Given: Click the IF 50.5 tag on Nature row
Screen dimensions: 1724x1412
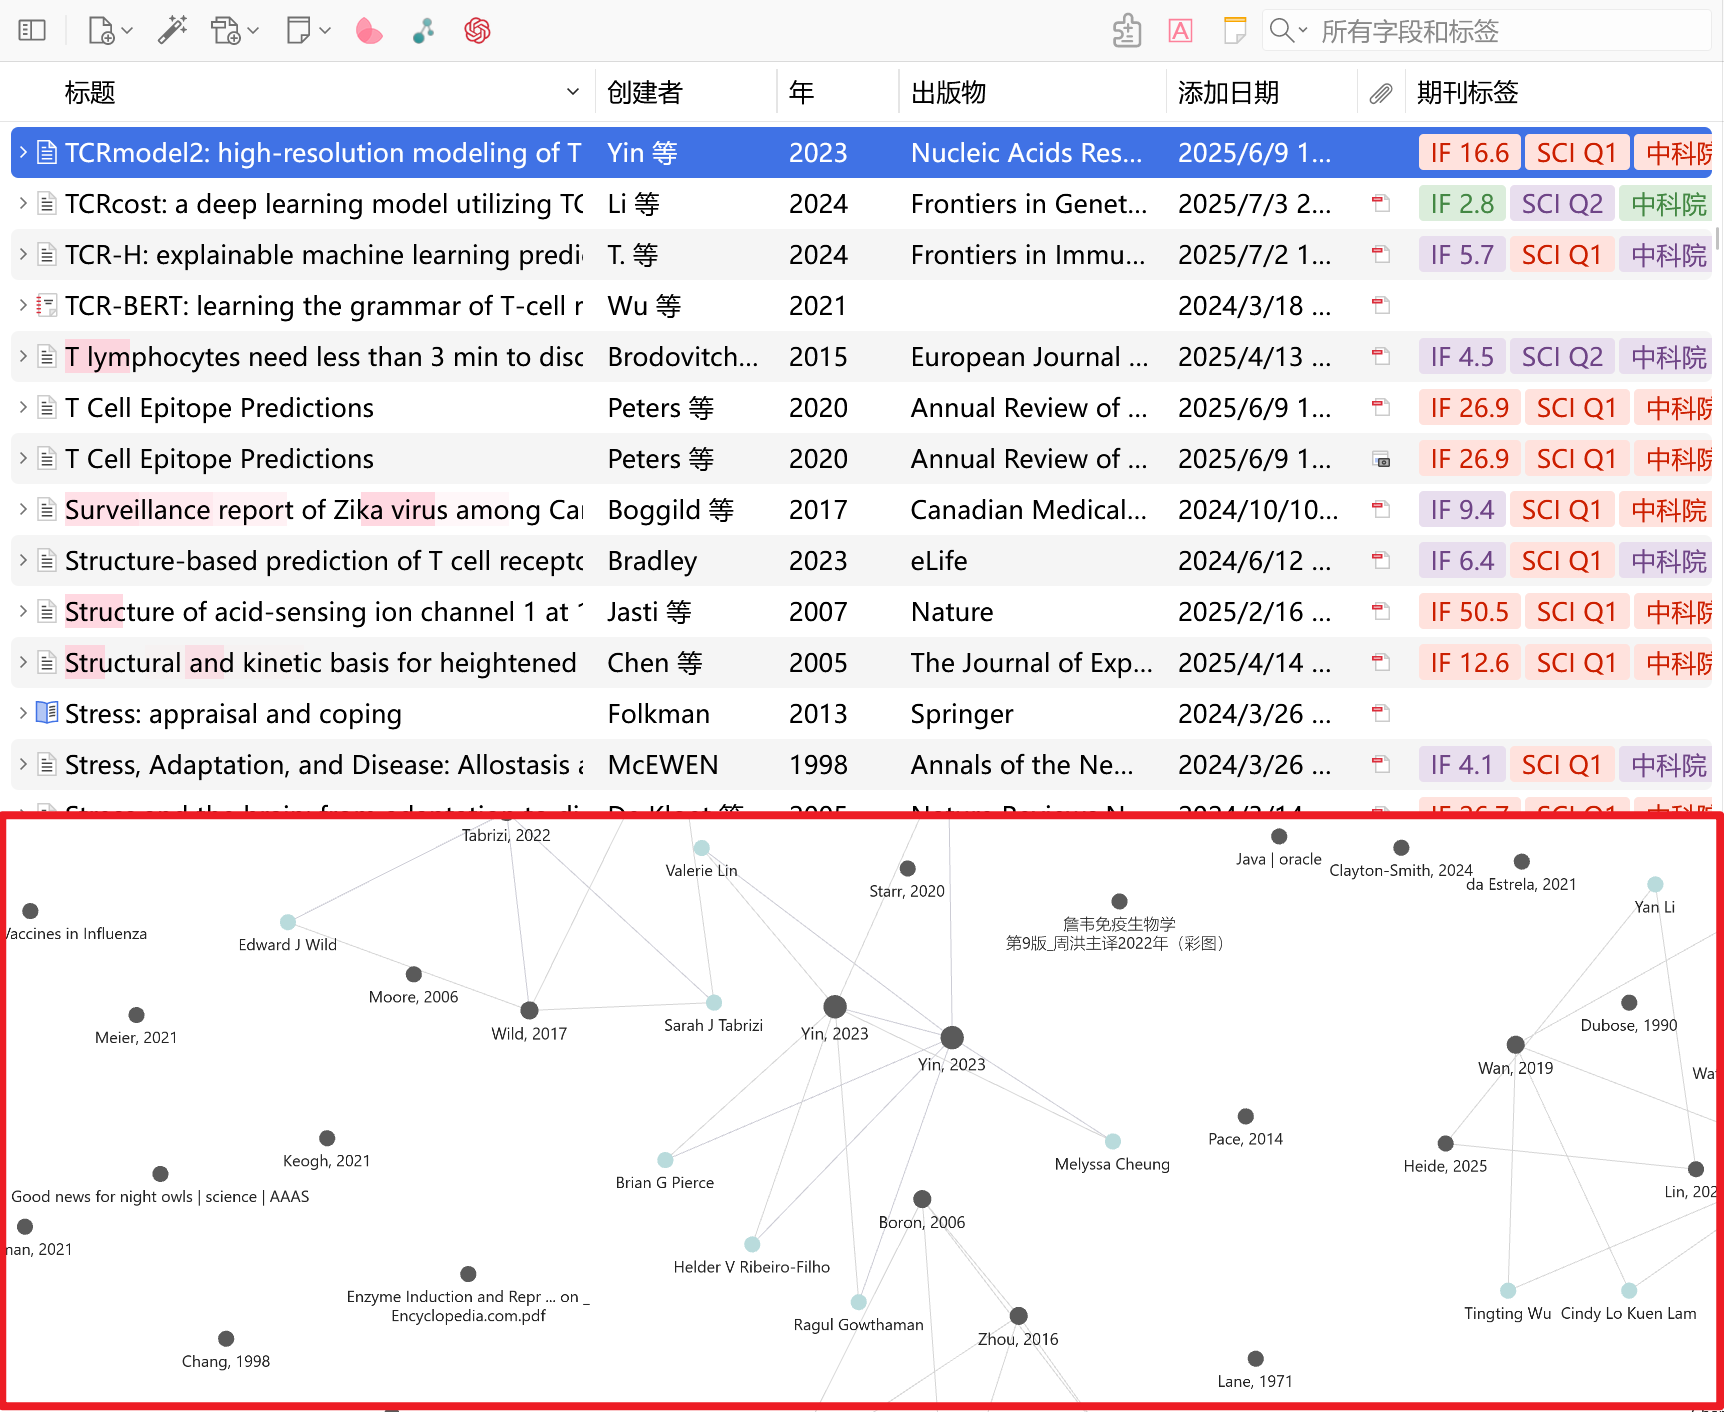Looking at the screenshot, I should (x=1468, y=612).
